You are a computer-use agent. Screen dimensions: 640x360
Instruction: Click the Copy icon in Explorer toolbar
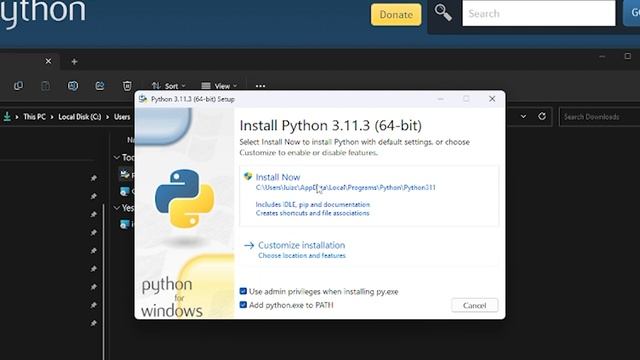18,86
